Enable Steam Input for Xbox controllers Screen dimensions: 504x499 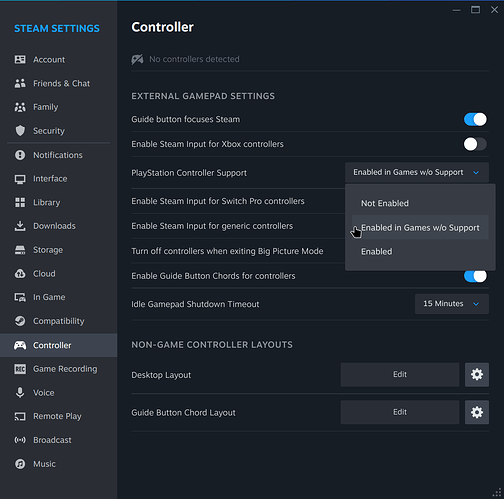(x=475, y=144)
